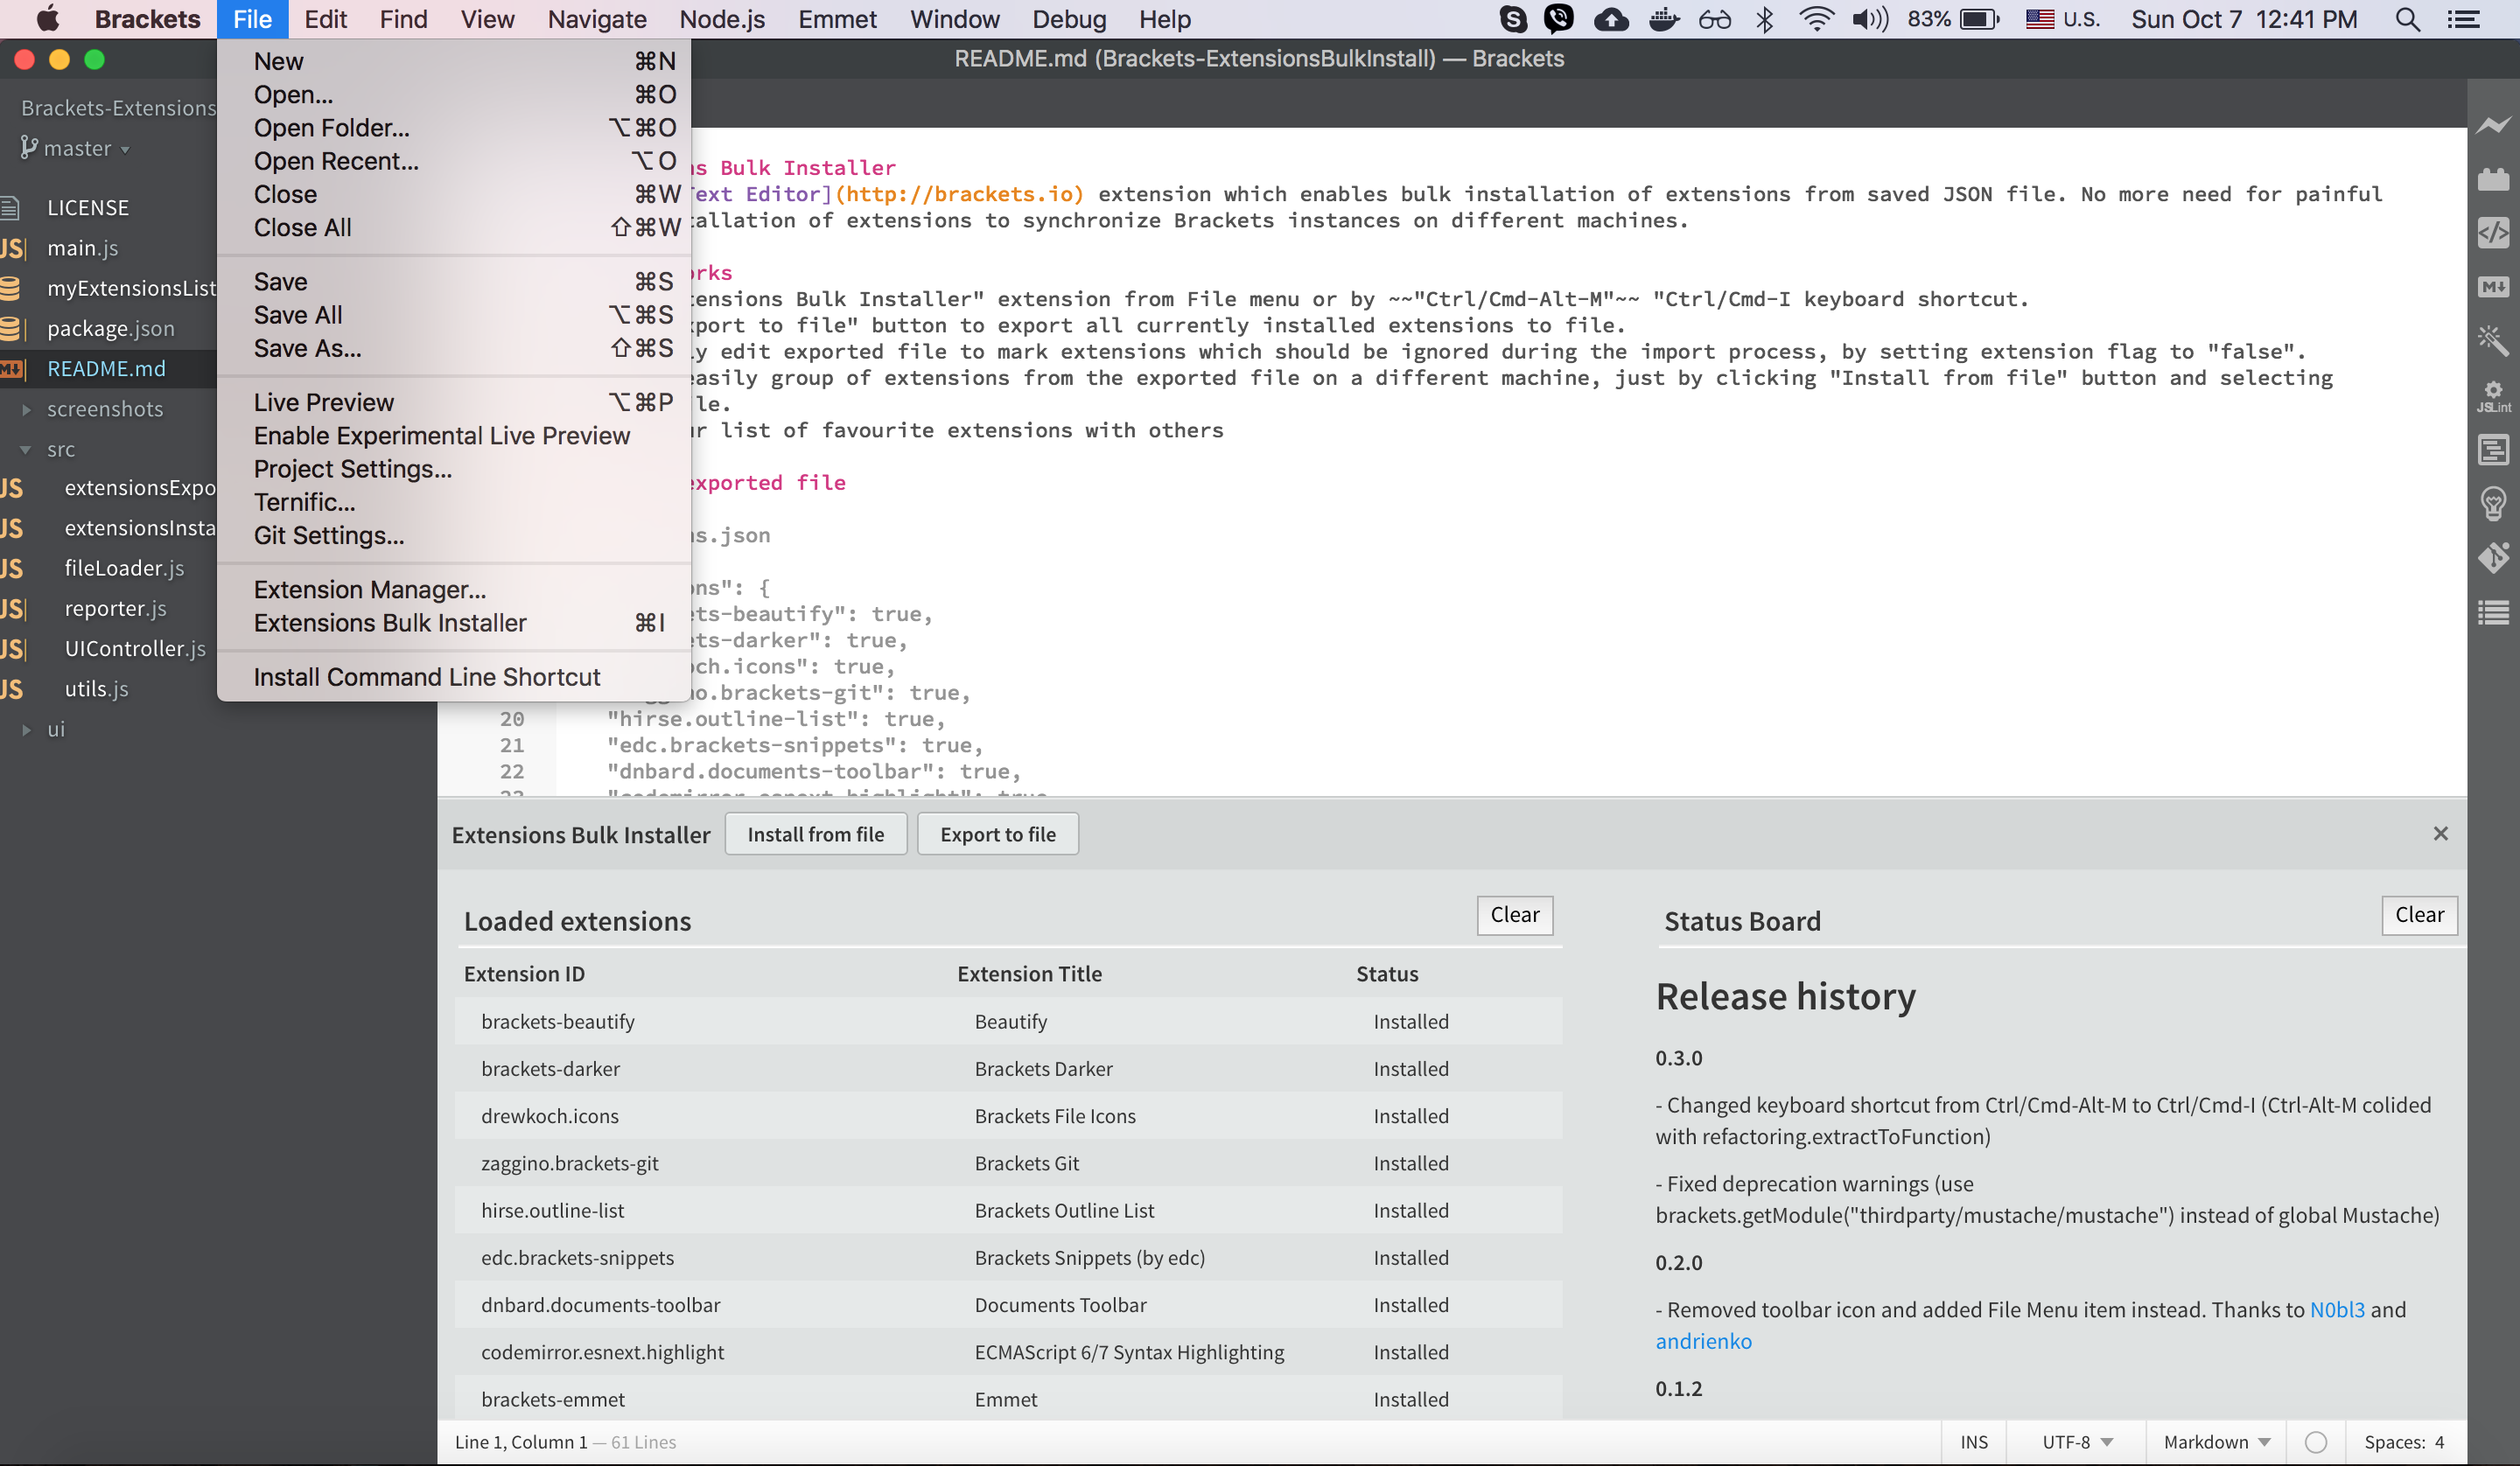This screenshot has width=2520, height=1466.
Task: Click the Live Preview lightning bolt icon
Action: click(2493, 126)
